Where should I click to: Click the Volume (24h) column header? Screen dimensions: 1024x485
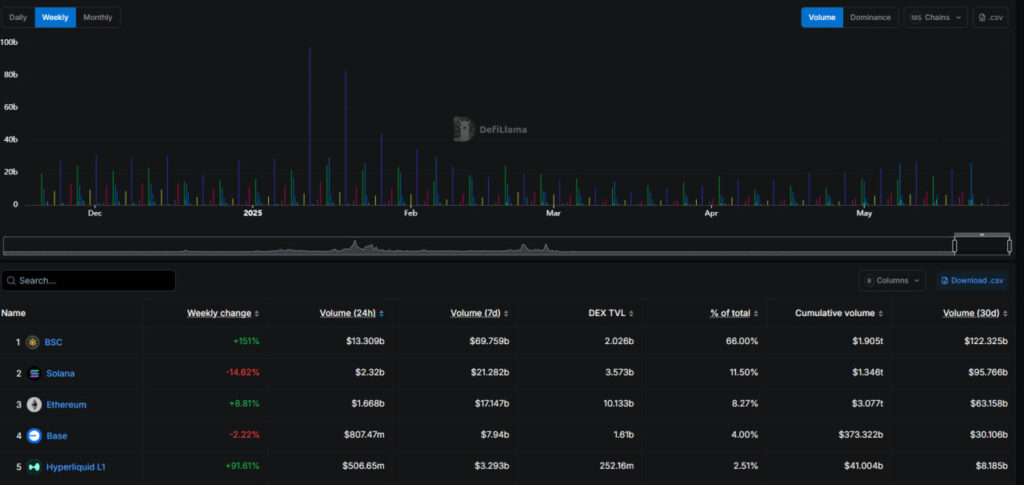[347, 313]
